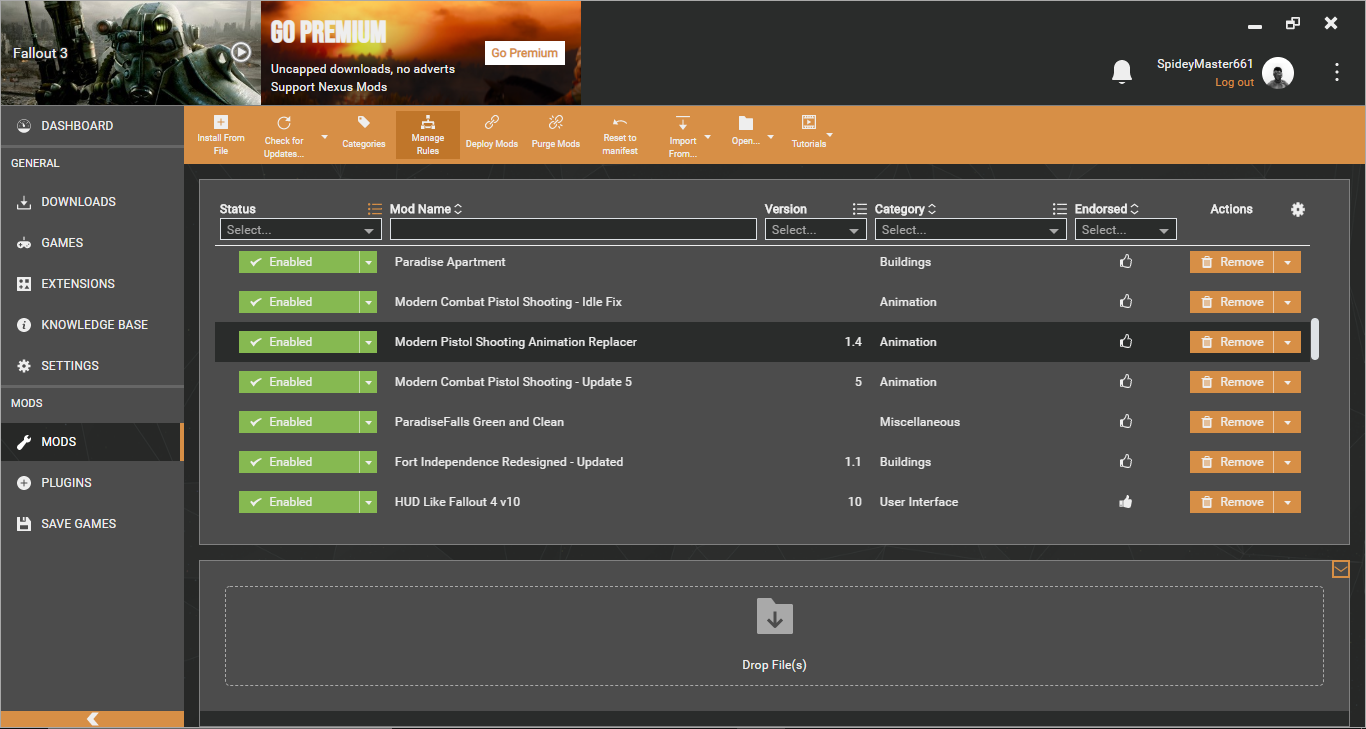The height and width of the screenshot is (729, 1366).
Task: Open the SpideyMaster661 profile avatar
Action: point(1278,72)
